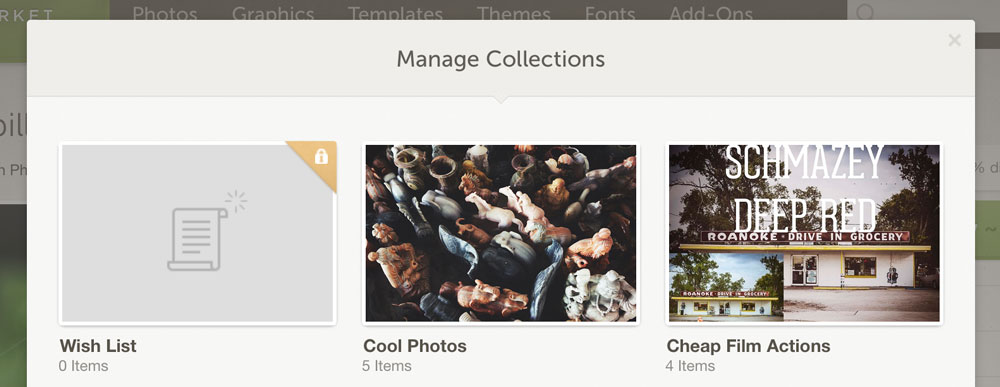Click the lock icon on Wish List
Screen dimensions: 1000x387
pyautogui.click(x=321, y=156)
